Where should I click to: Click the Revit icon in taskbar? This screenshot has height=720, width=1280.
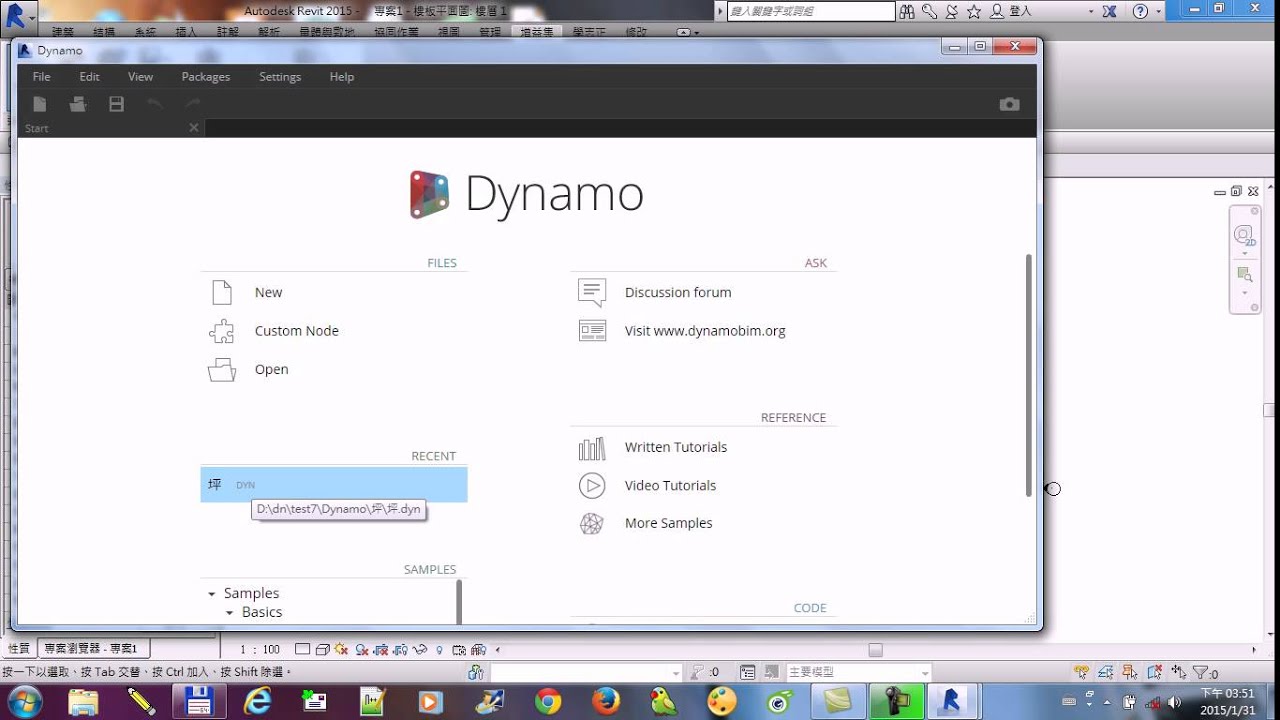point(953,702)
